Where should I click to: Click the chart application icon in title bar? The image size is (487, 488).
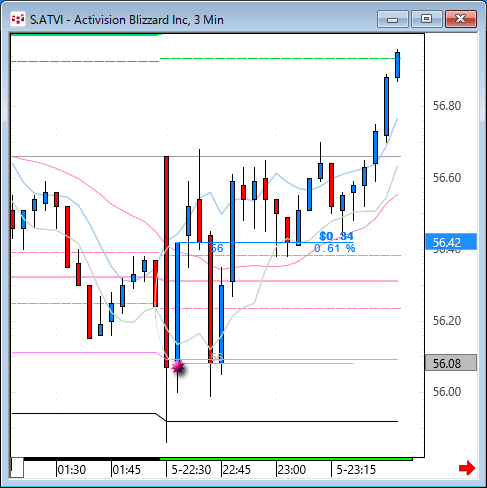coord(18,19)
